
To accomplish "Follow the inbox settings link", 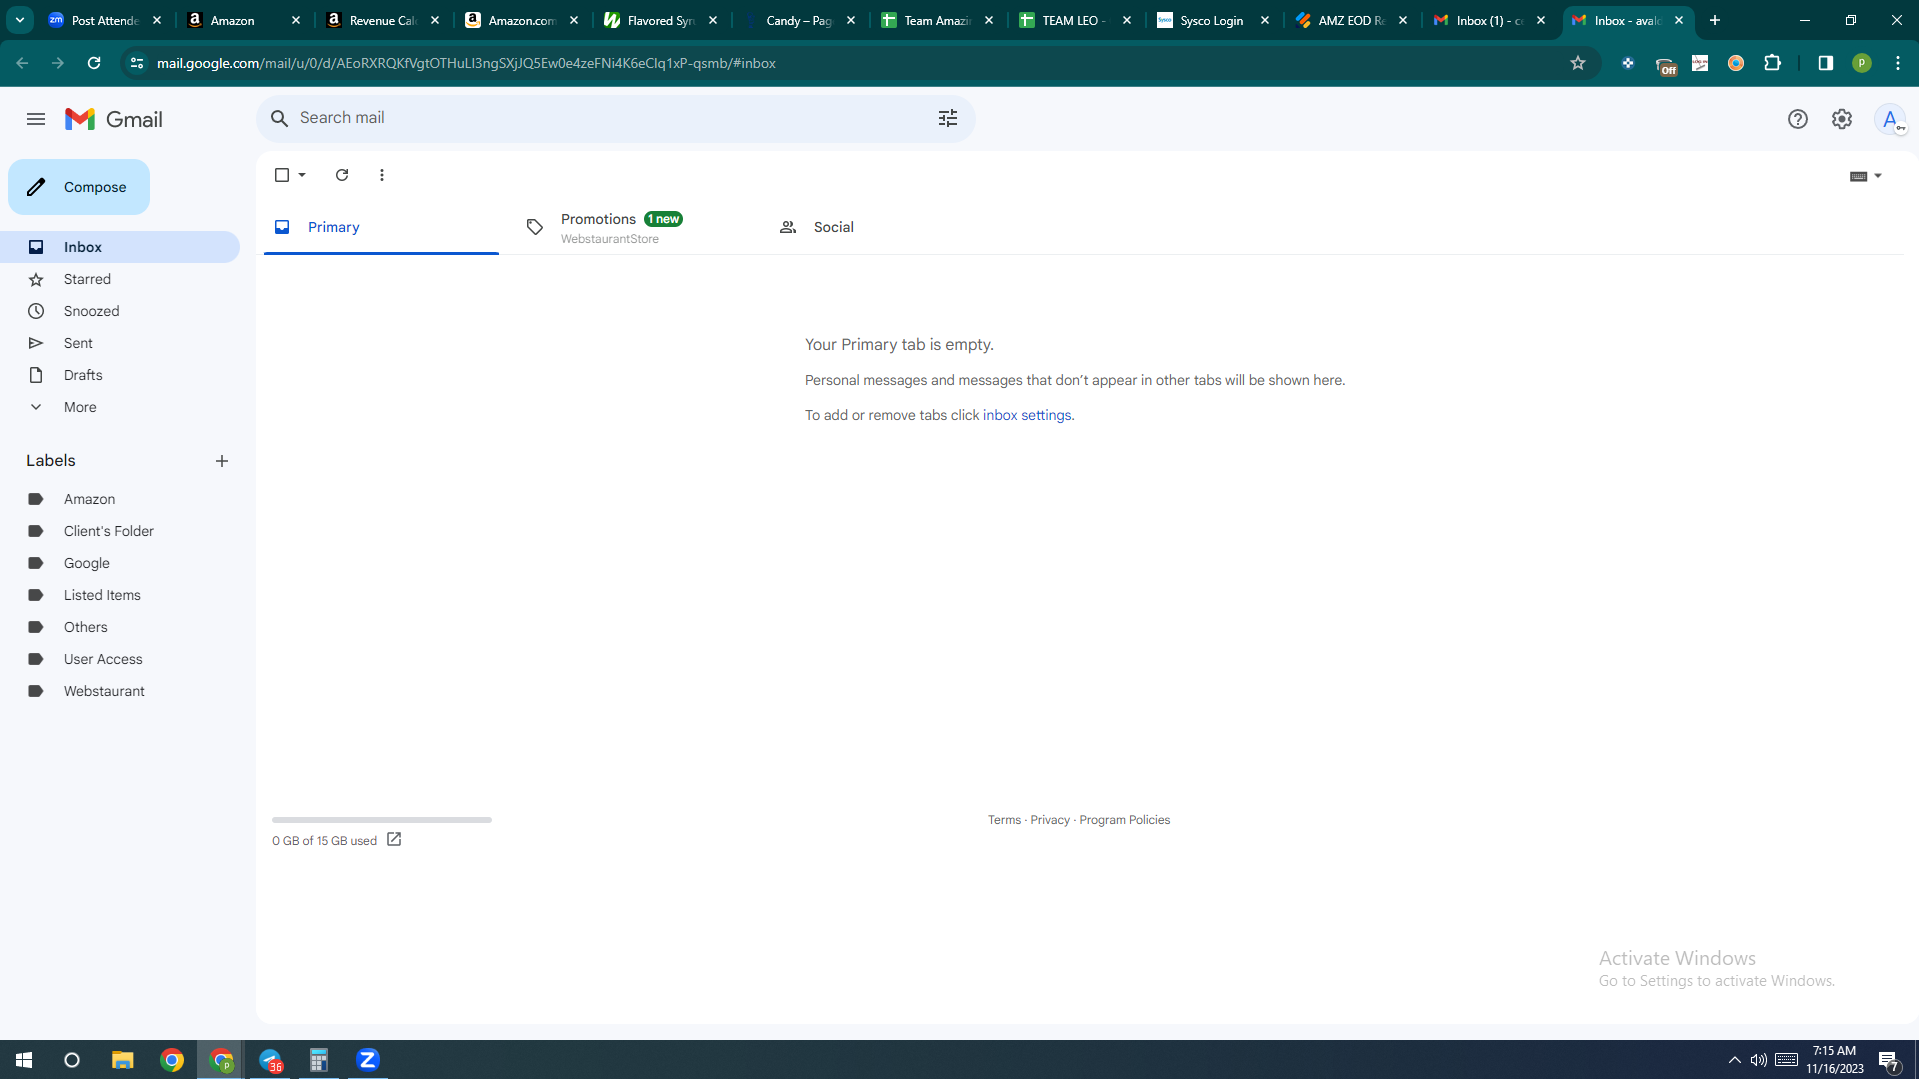I will pyautogui.click(x=1027, y=415).
